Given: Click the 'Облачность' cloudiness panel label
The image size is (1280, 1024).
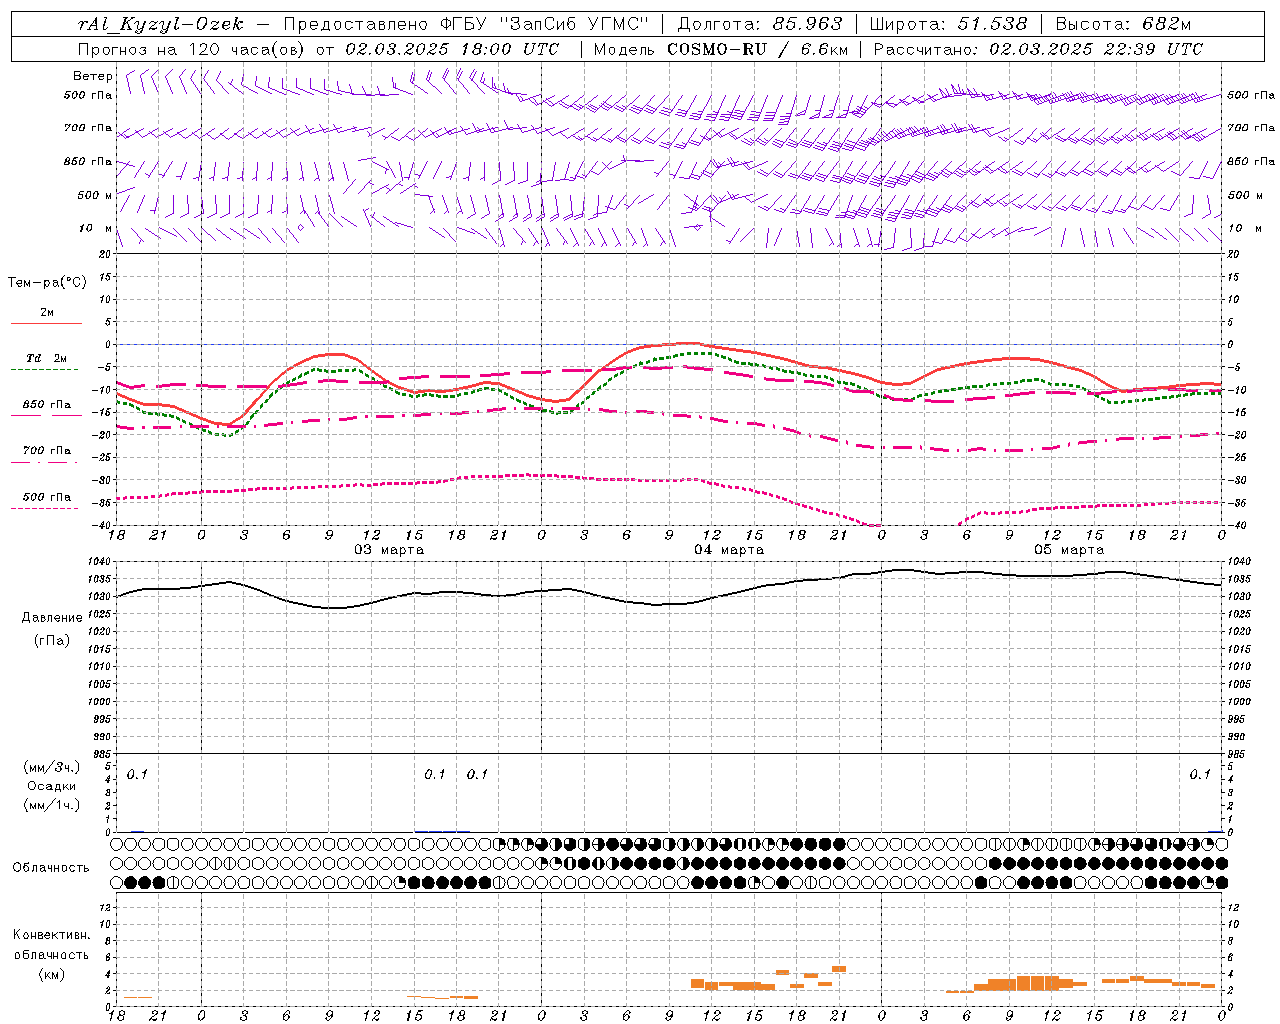Looking at the screenshot, I should click(51, 868).
